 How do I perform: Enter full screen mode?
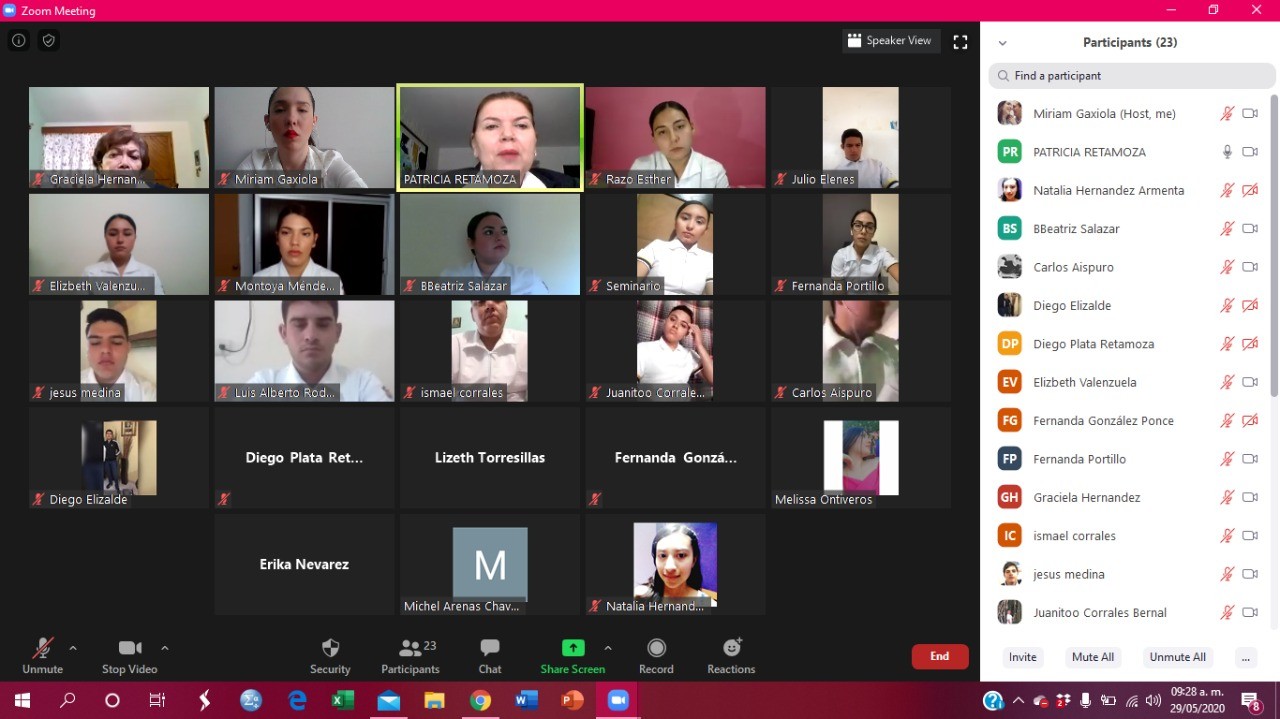click(960, 42)
